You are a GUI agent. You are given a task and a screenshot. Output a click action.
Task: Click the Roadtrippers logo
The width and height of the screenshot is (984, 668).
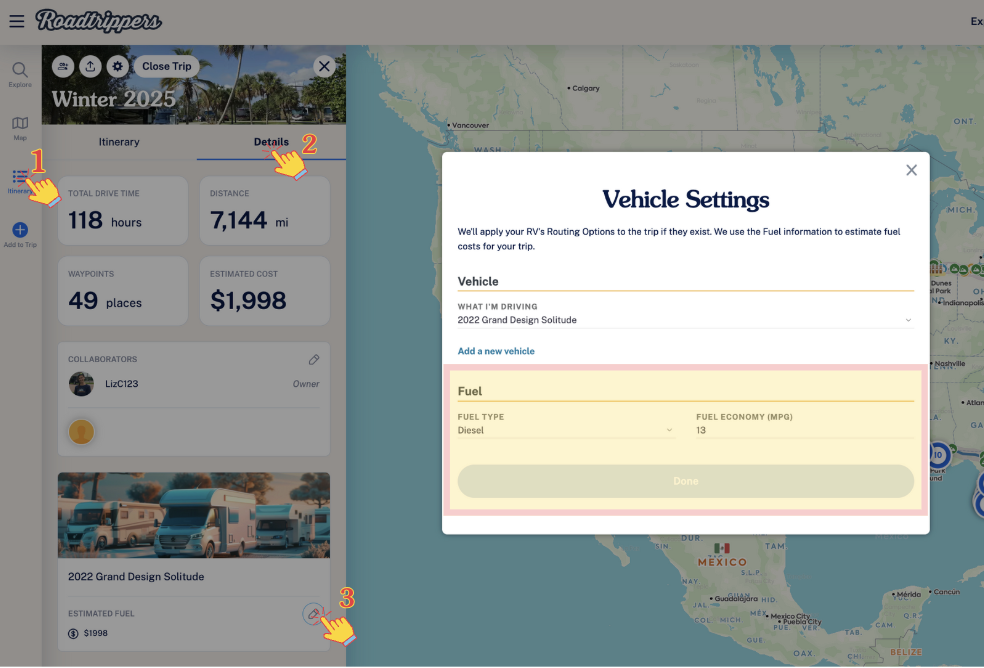99,21
